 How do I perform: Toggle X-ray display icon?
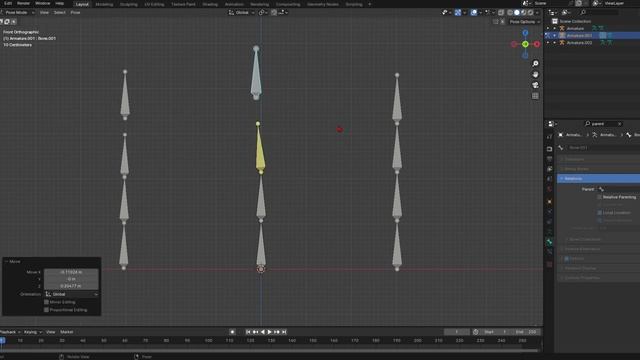(x=501, y=13)
